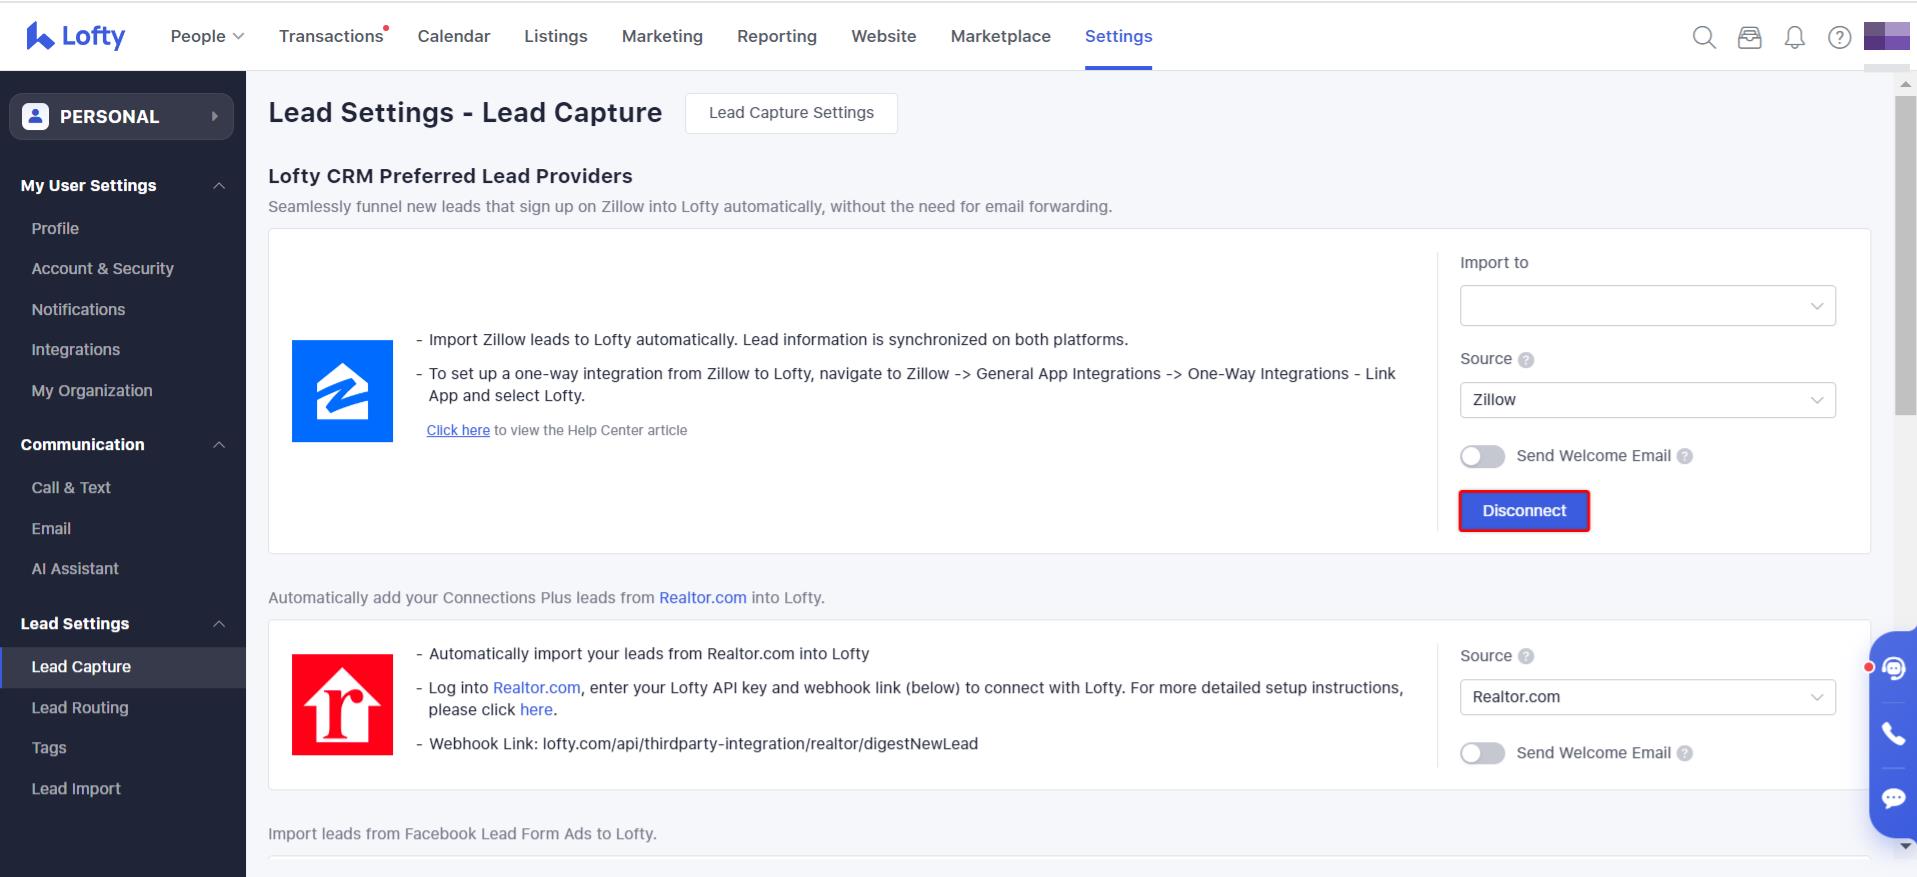Enable Zillow Send Welcome Email toggle
Image resolution: width=1917 pixels, height=877 pixels.
coord(1482,457)
